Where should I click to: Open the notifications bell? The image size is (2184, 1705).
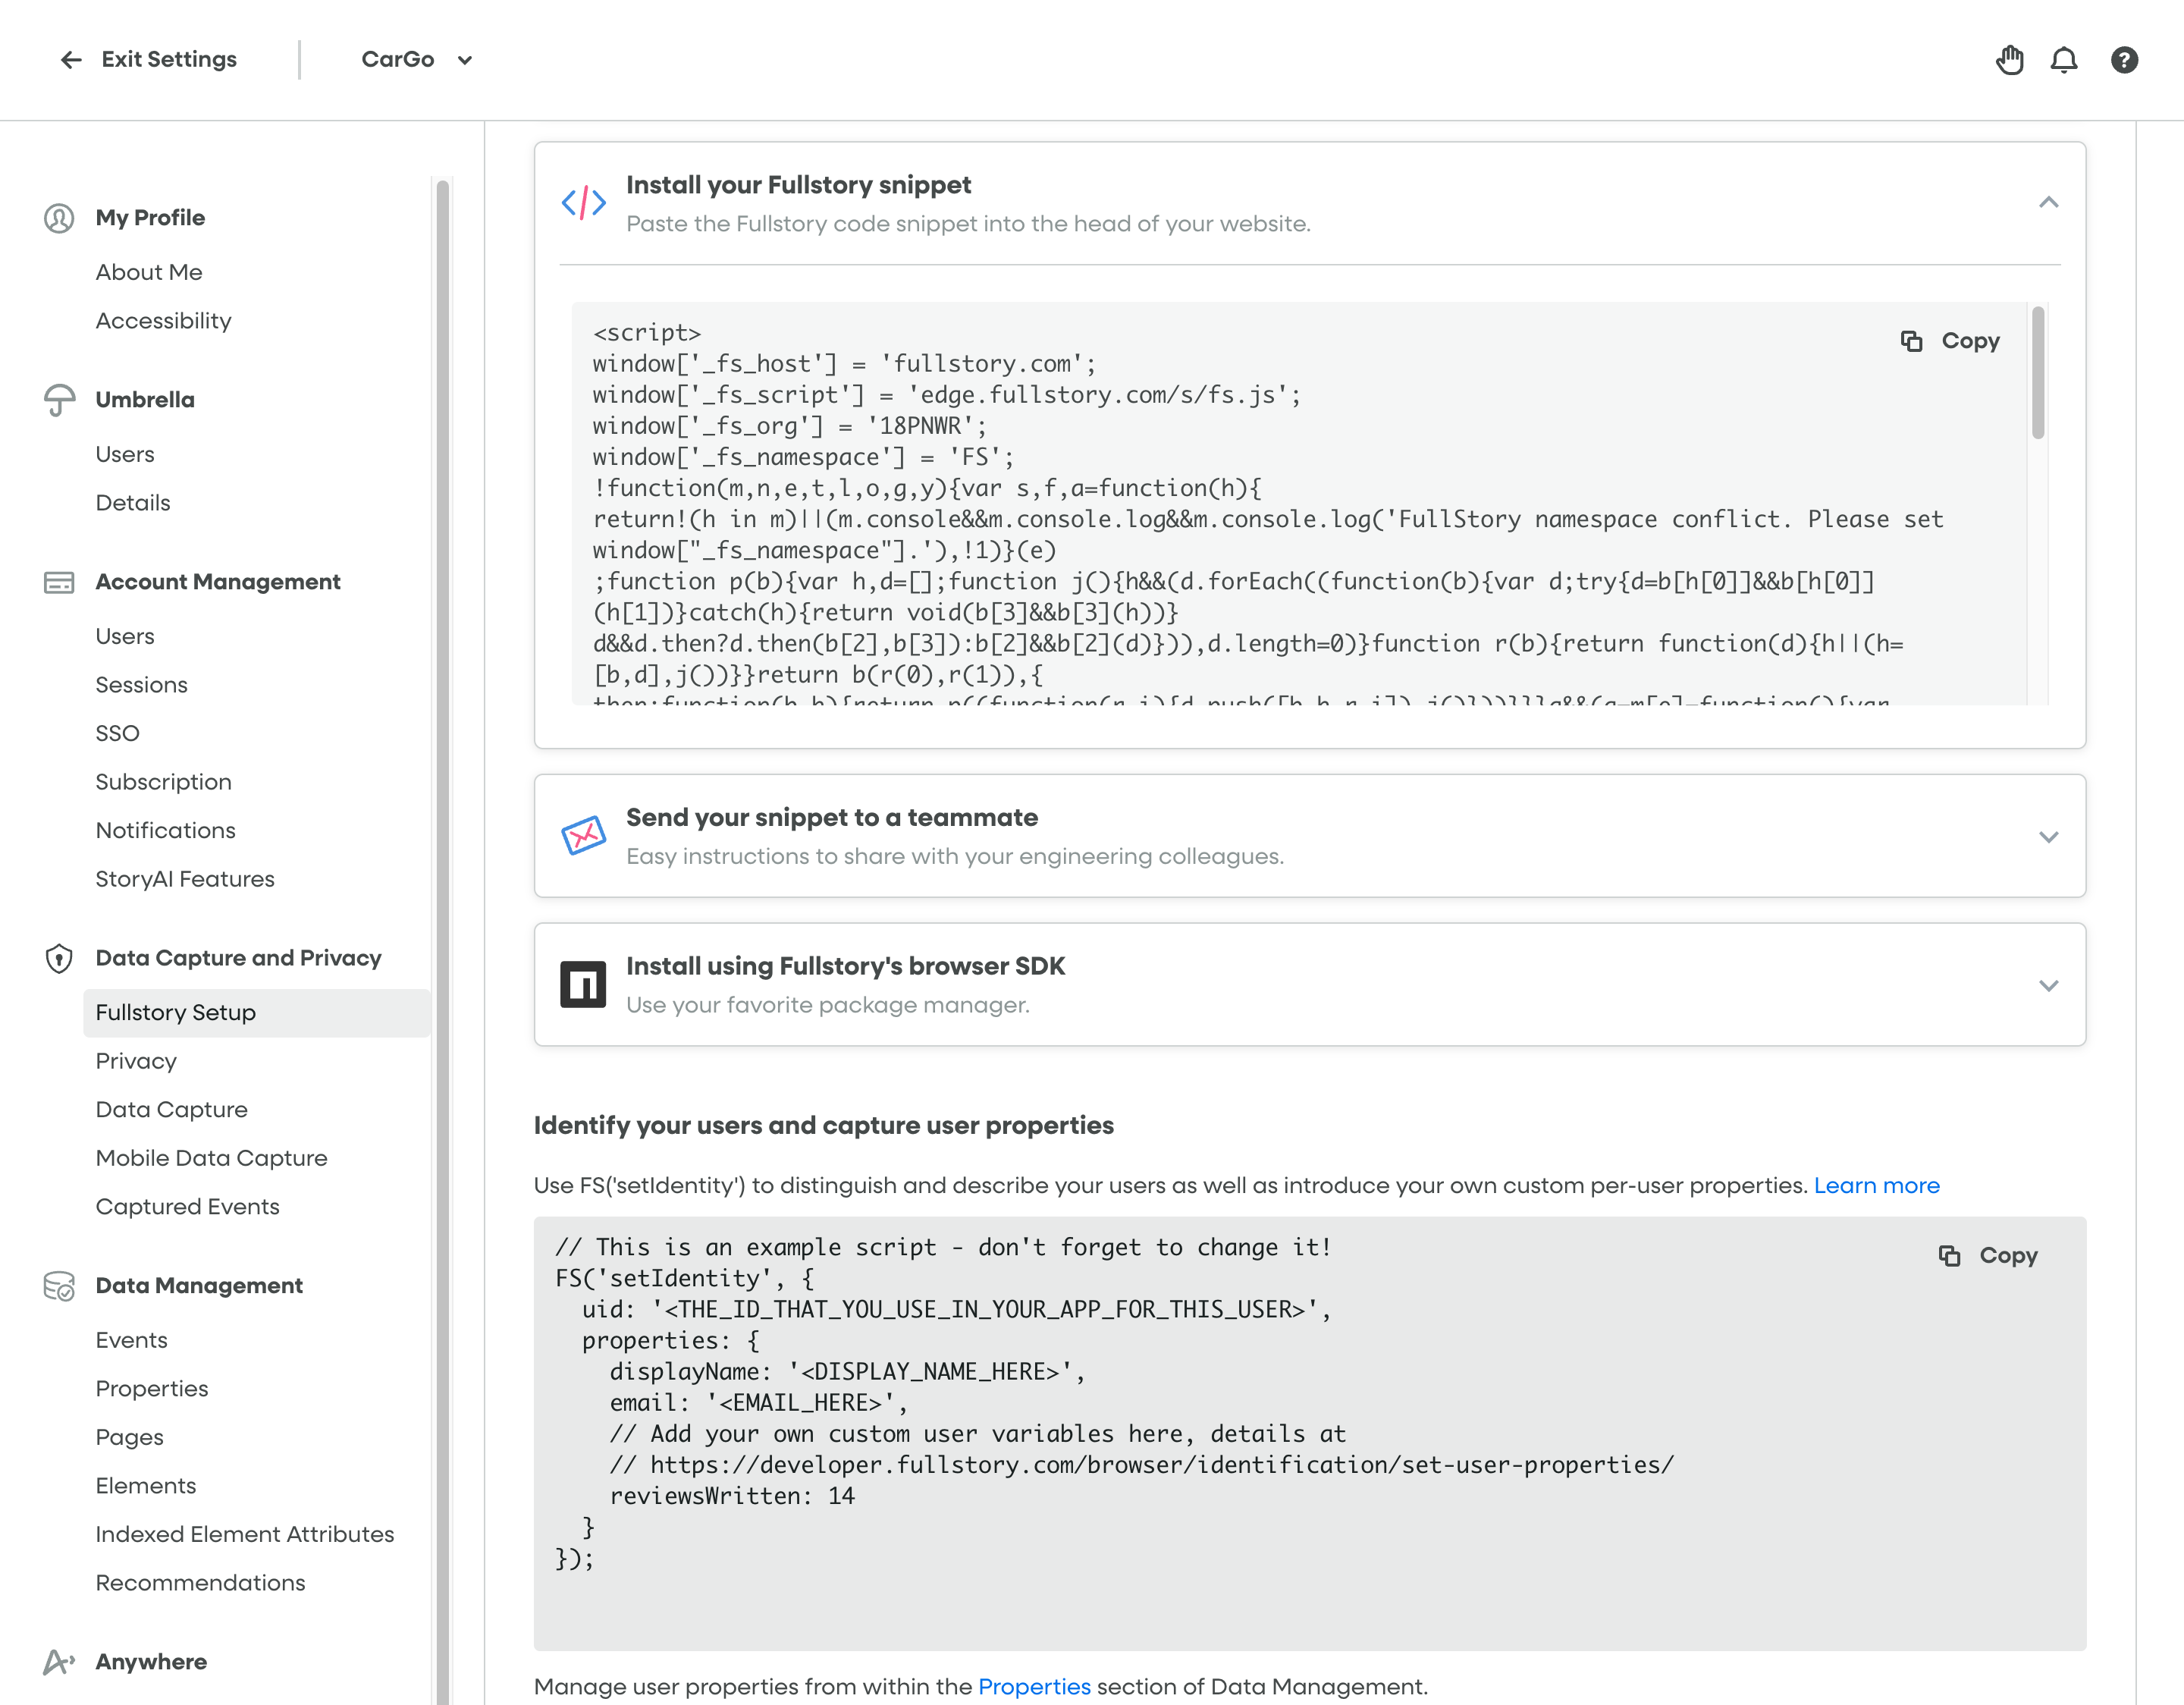(2064, 60)
